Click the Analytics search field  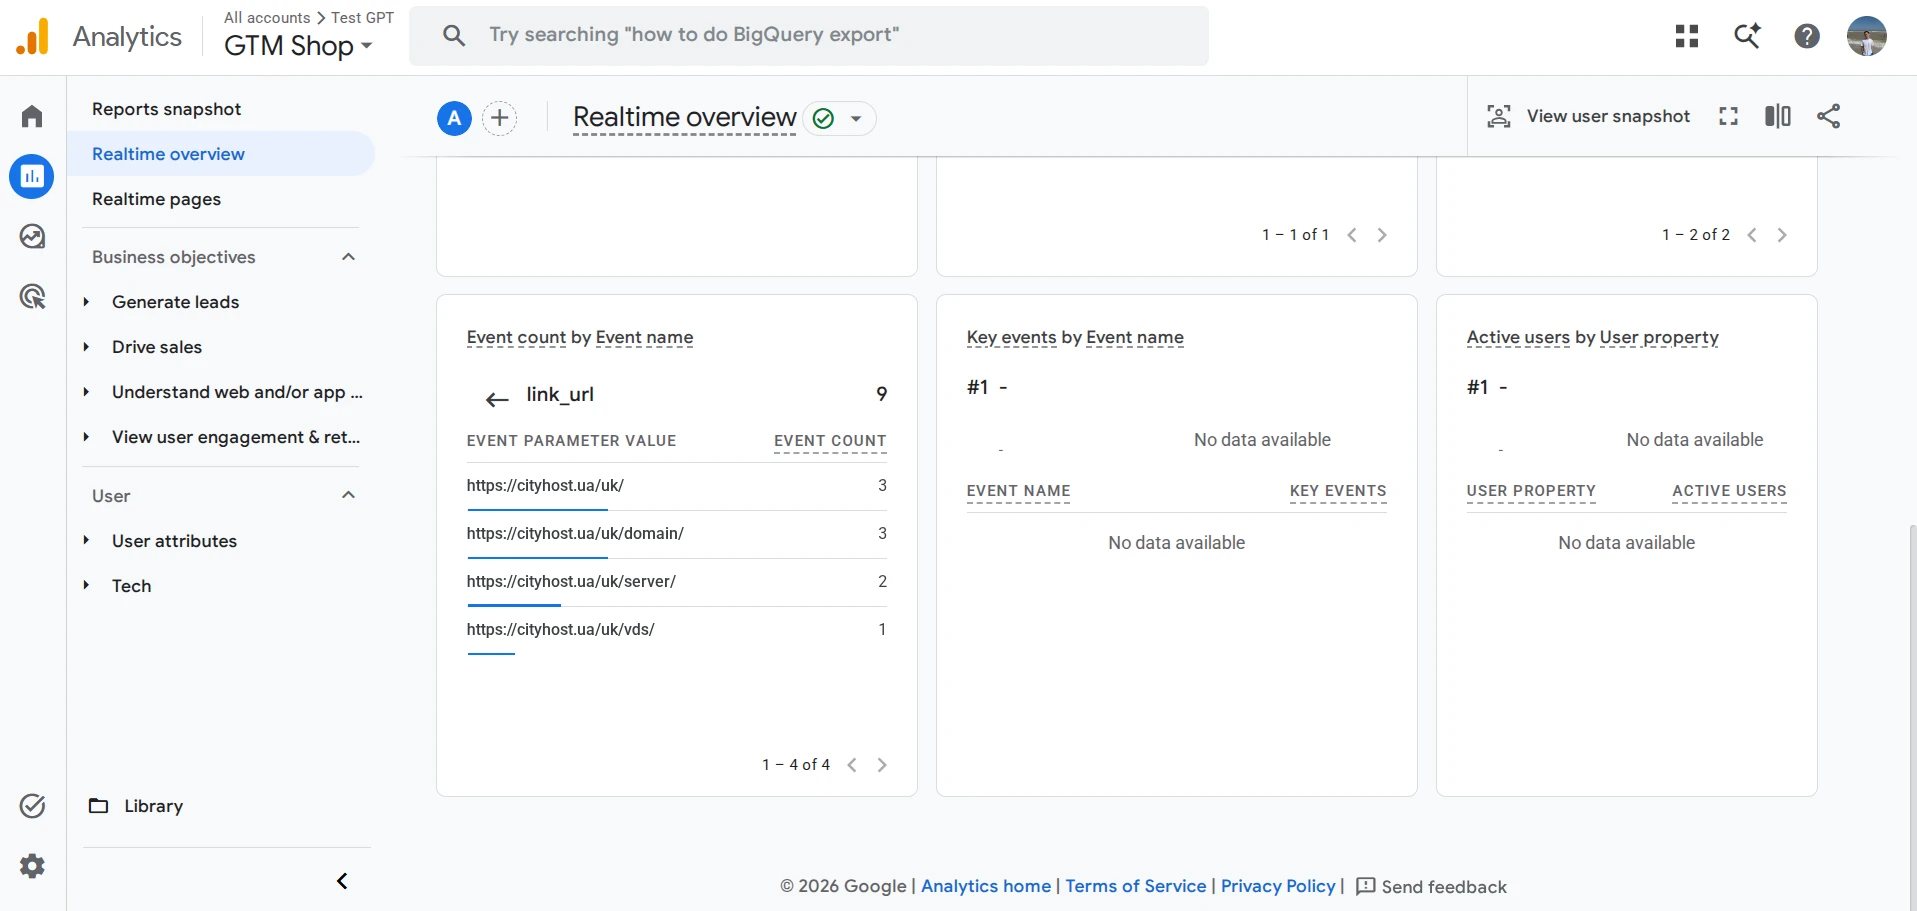pyautogui.click(x=809, y=36)
